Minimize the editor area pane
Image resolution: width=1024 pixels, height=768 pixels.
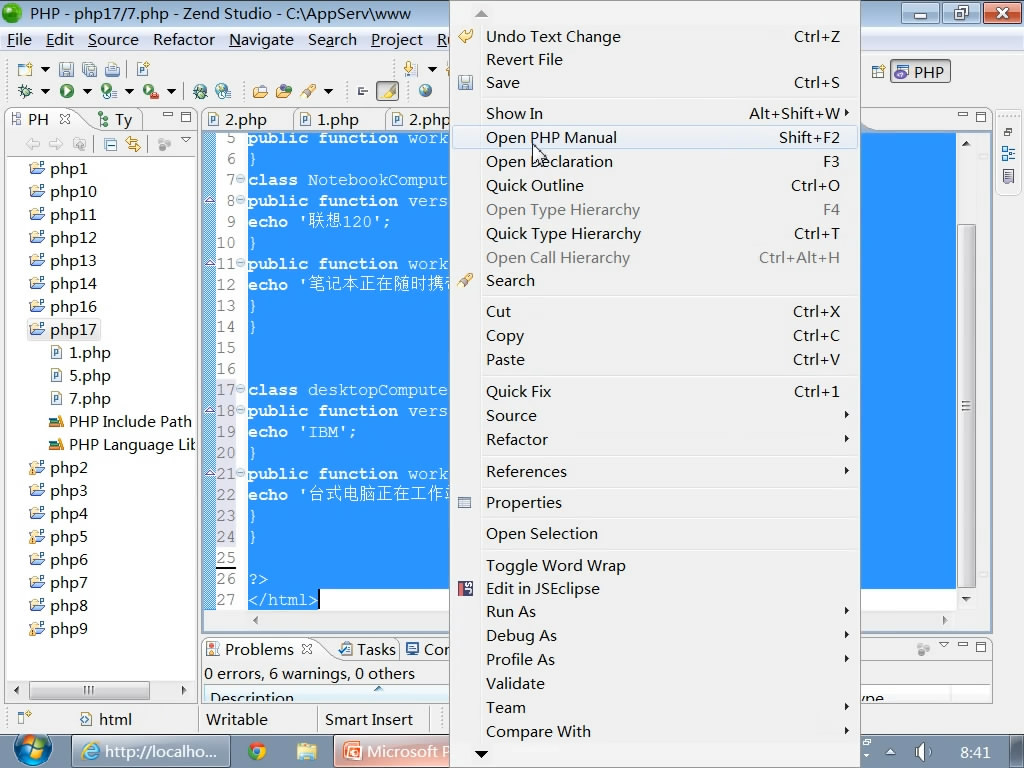963,116
